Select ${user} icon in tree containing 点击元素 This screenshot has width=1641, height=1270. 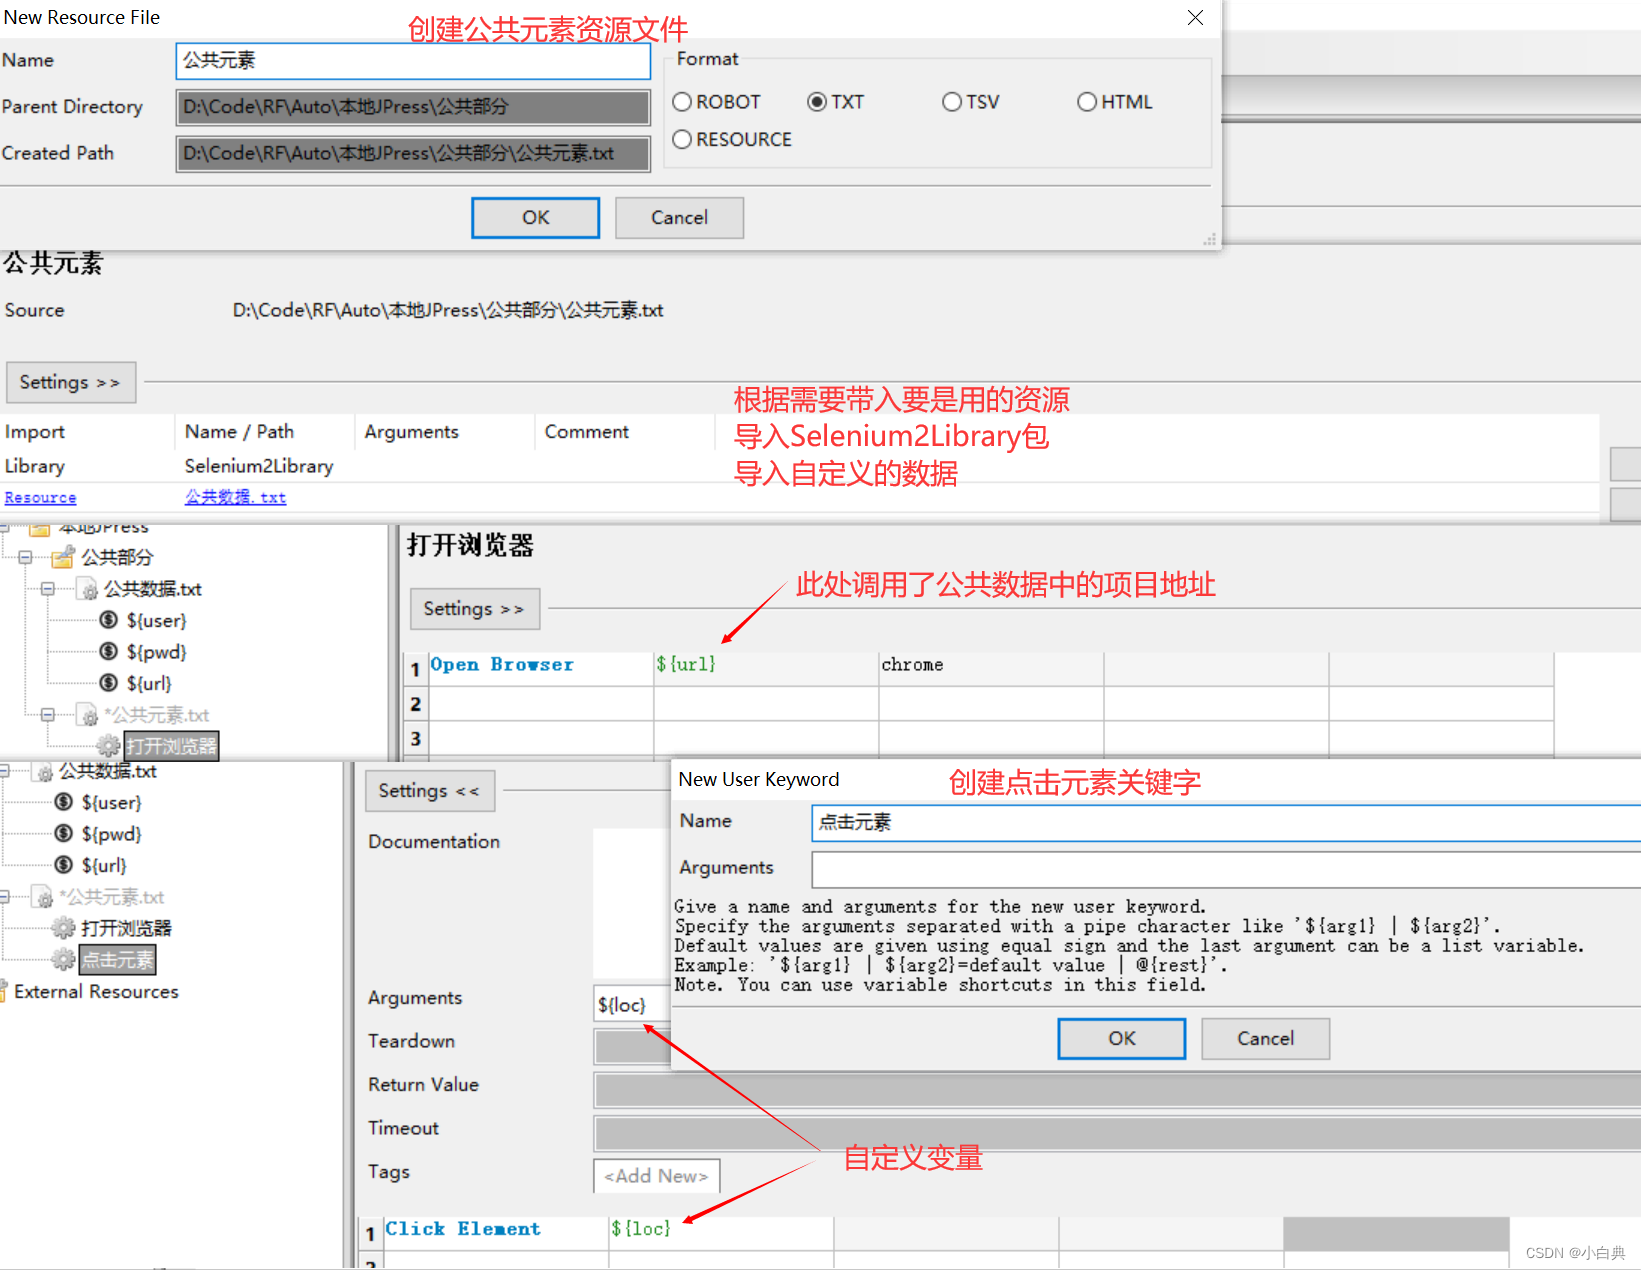(64, 802)
